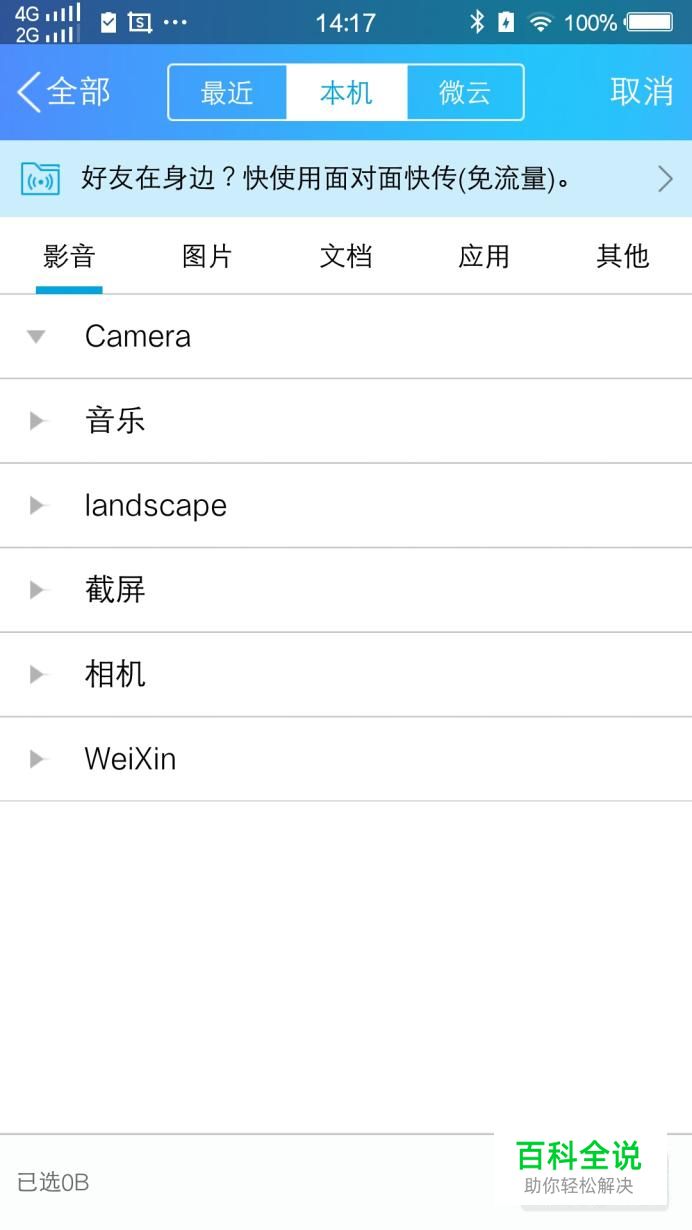The image size is (692, 1230).
Task: Tap the back arrow next to 全部
Action: coord(28,92)
